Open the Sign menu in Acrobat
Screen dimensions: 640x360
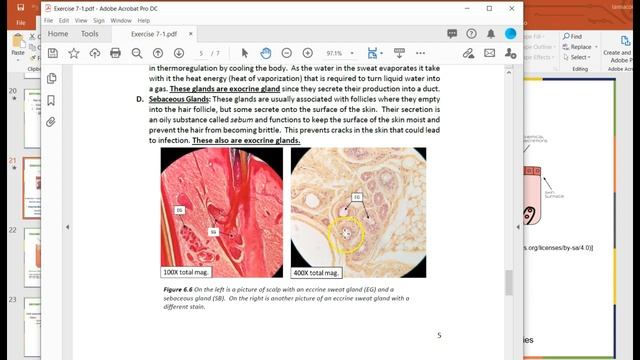(x=98, y=20)
